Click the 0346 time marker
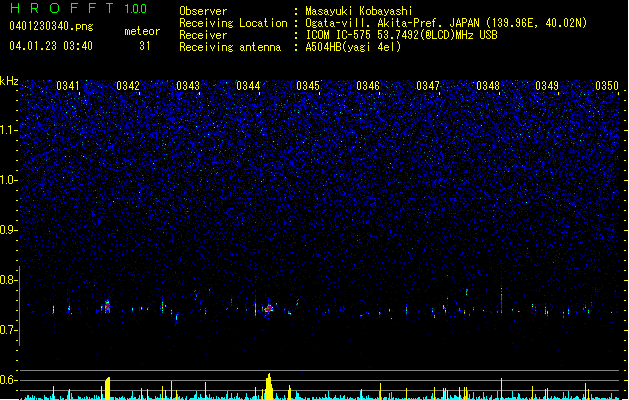The image size is (629, 400). tap(368, 86)
